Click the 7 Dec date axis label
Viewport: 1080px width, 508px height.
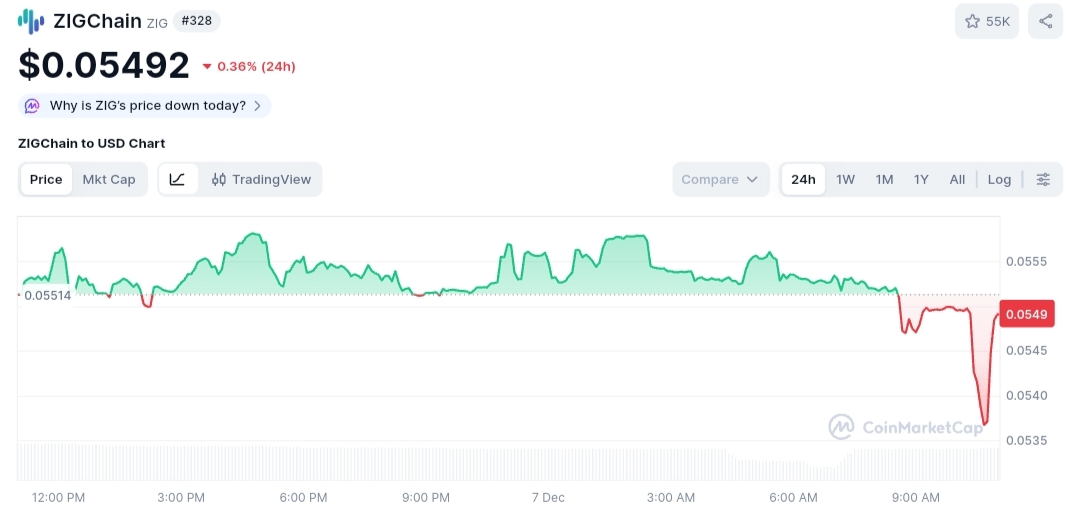pyautogui.click(x=548, y=498)
